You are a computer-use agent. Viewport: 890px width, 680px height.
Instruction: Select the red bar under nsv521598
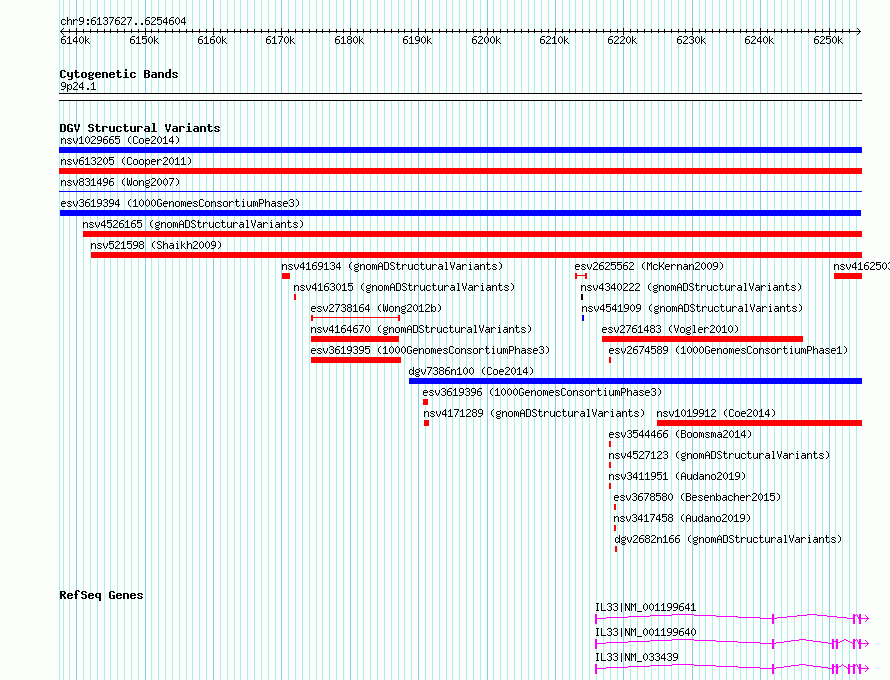(476, 255)
